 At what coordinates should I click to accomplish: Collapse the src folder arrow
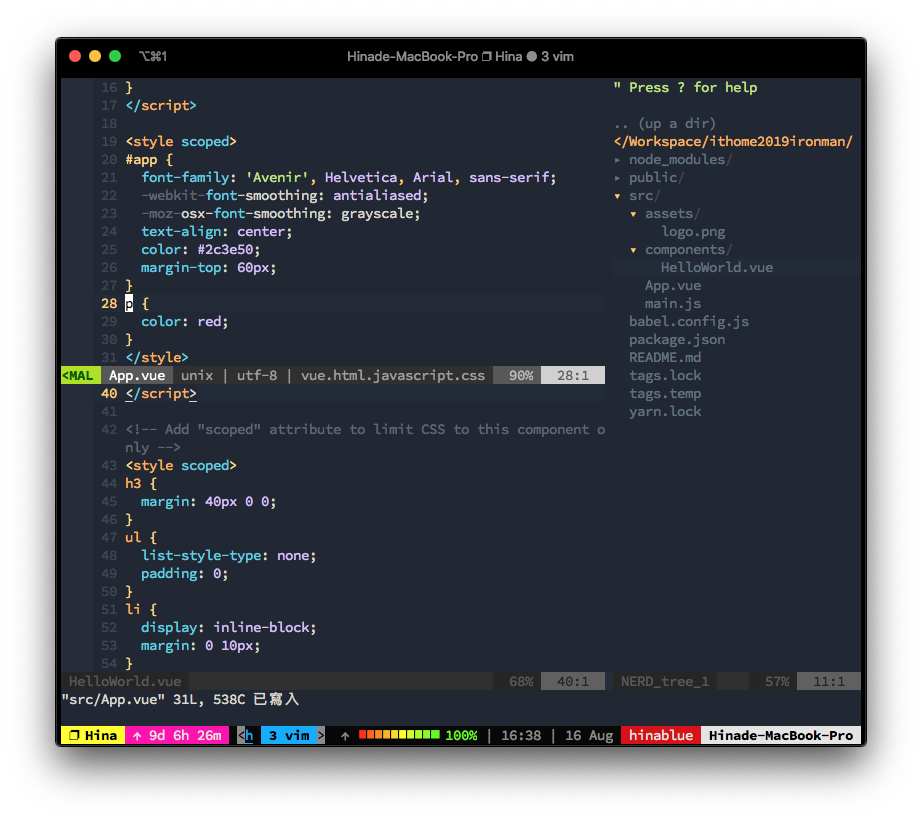(617, 196)
